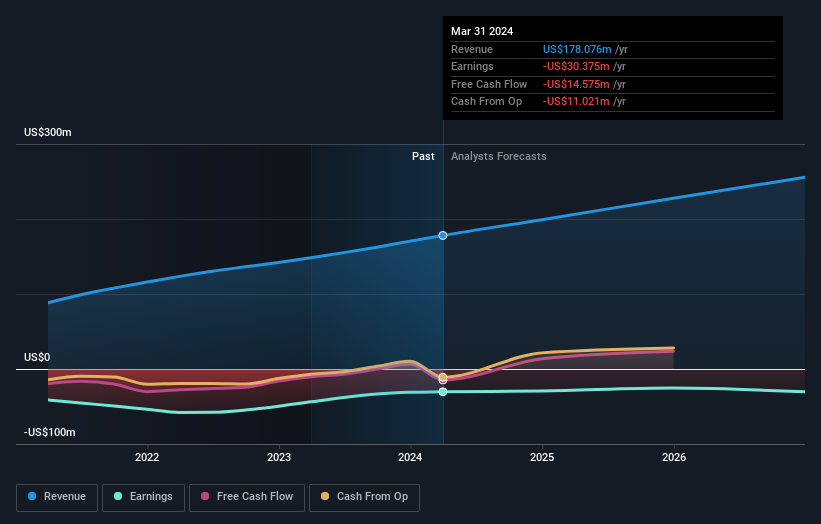
Task: Click the Revenue row label in tooltip
Action: [472, 49]
